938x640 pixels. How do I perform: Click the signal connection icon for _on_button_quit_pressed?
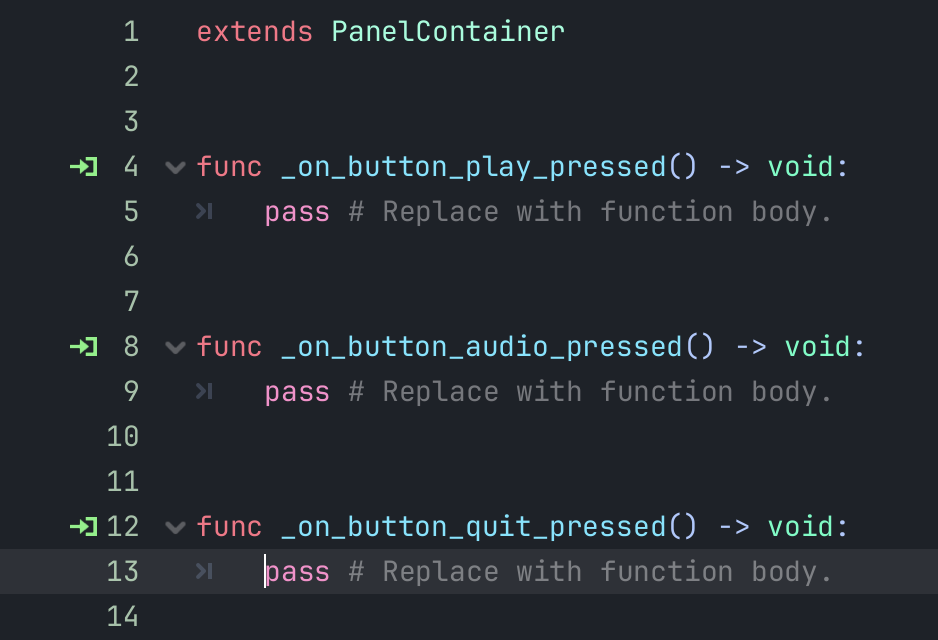click(x=83, y=527)
